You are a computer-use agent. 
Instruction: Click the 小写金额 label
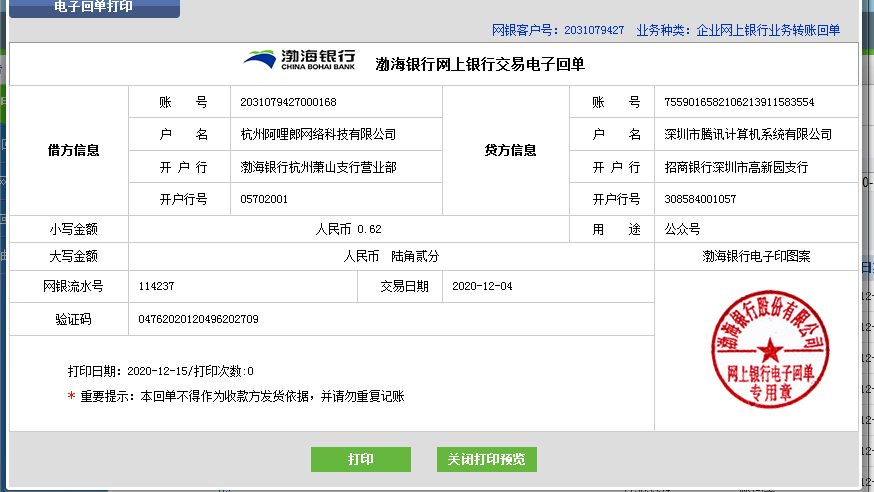click(74, 229)
